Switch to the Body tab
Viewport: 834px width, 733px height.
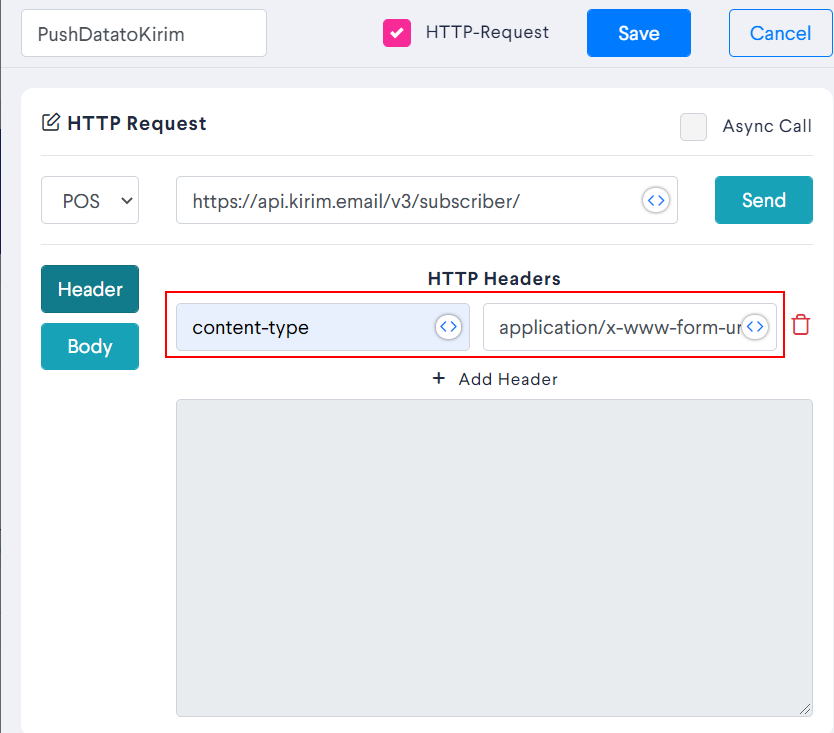coord(89,346)
